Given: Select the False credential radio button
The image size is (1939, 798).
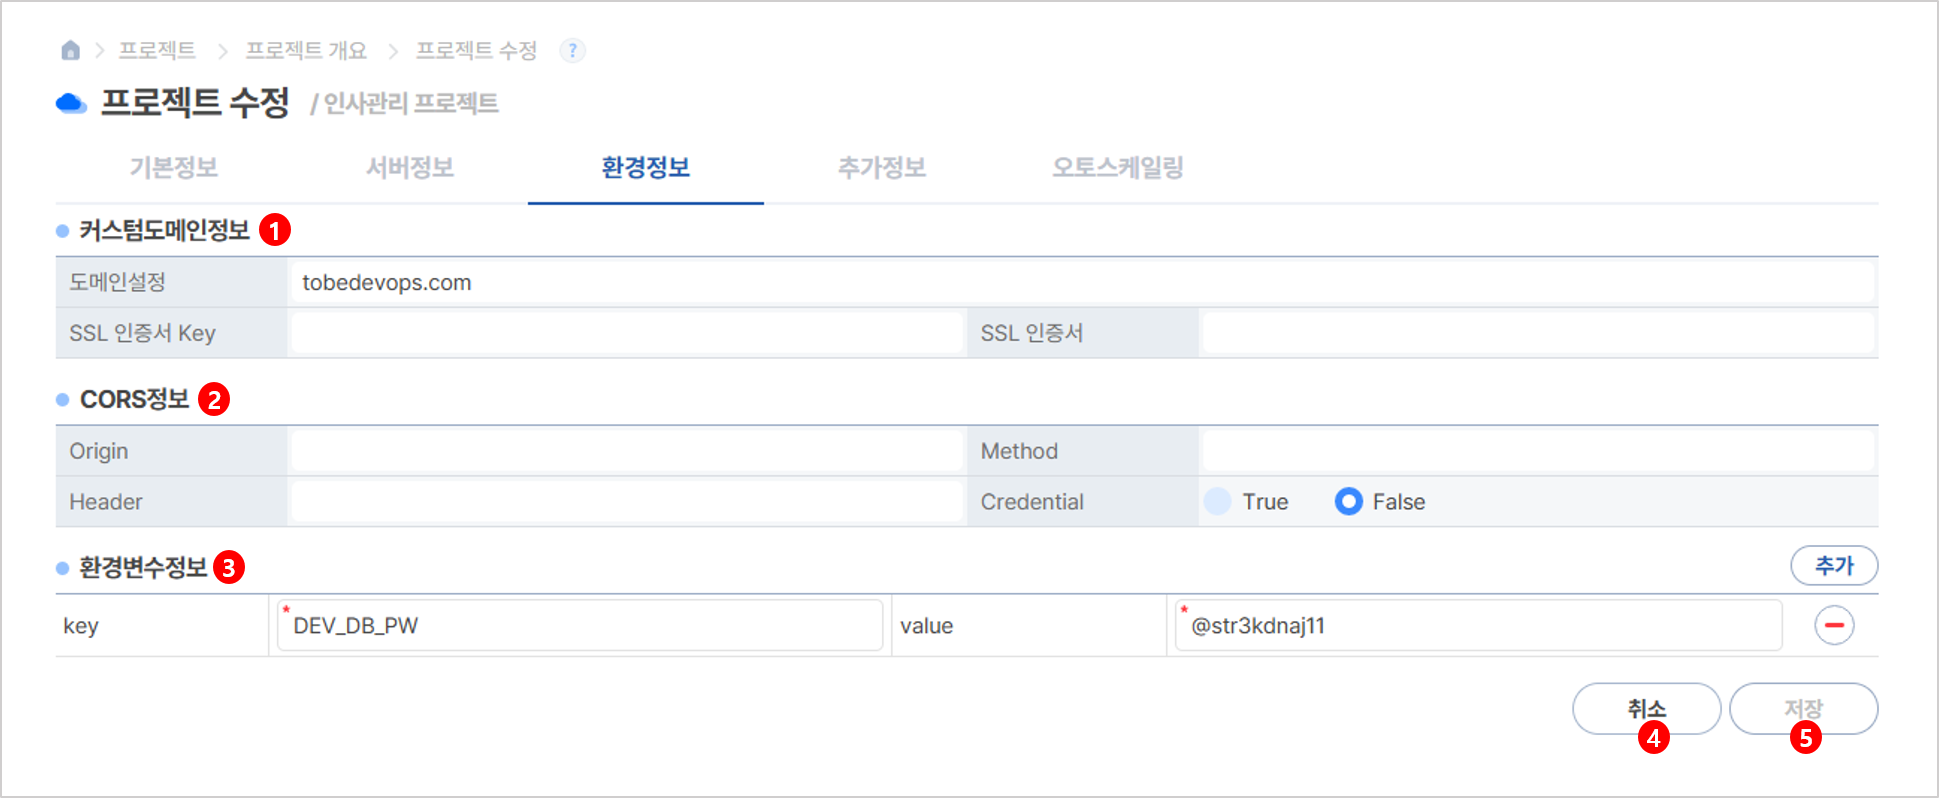Looking at the screenshot, I should pyautogui.click(x=1348, y=501).
